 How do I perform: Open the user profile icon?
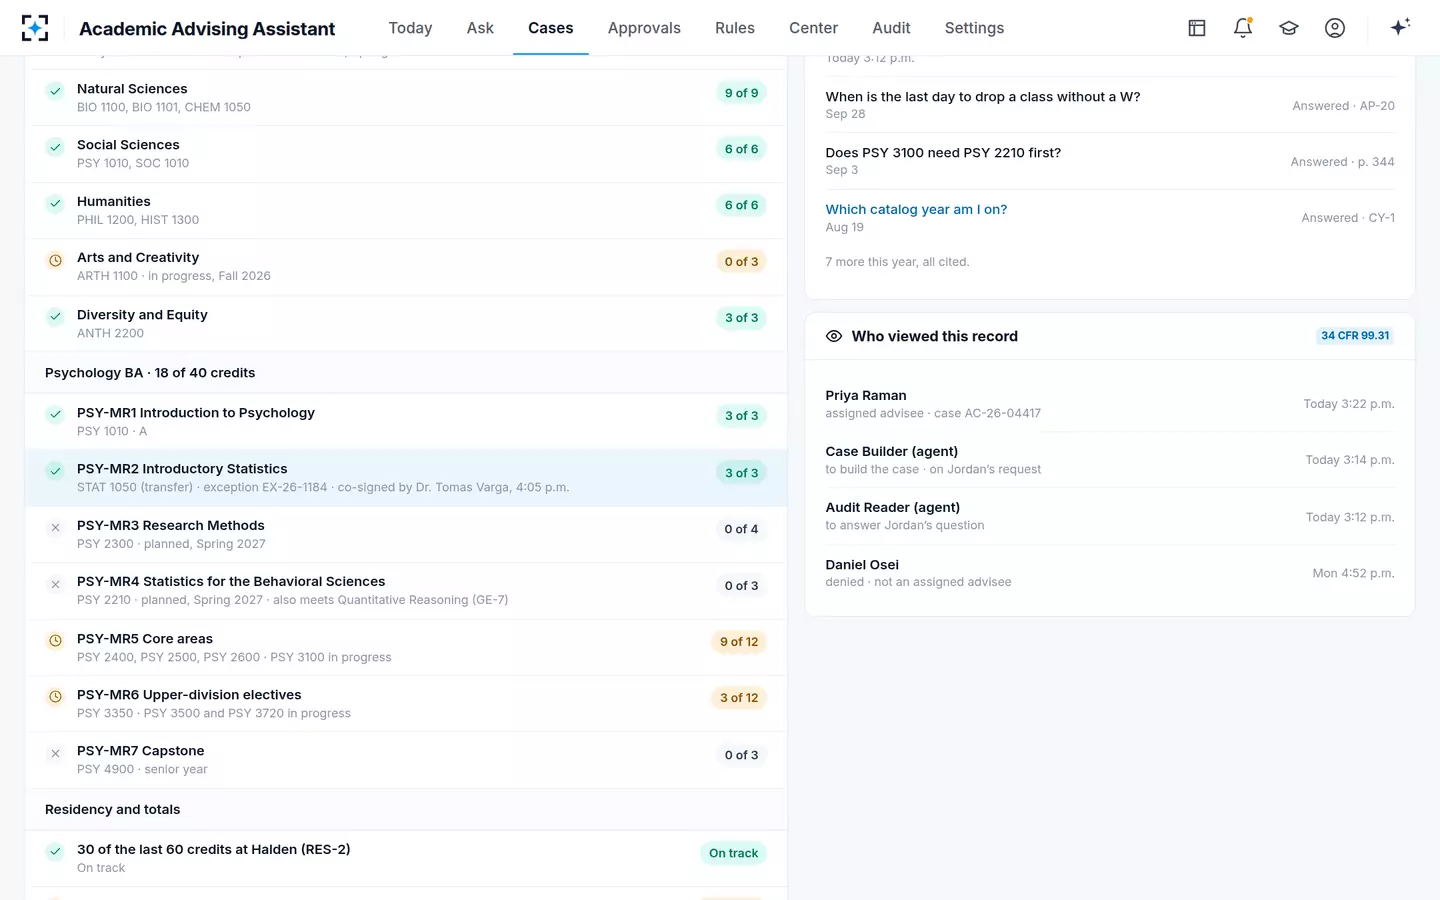tap(1335, 28)
